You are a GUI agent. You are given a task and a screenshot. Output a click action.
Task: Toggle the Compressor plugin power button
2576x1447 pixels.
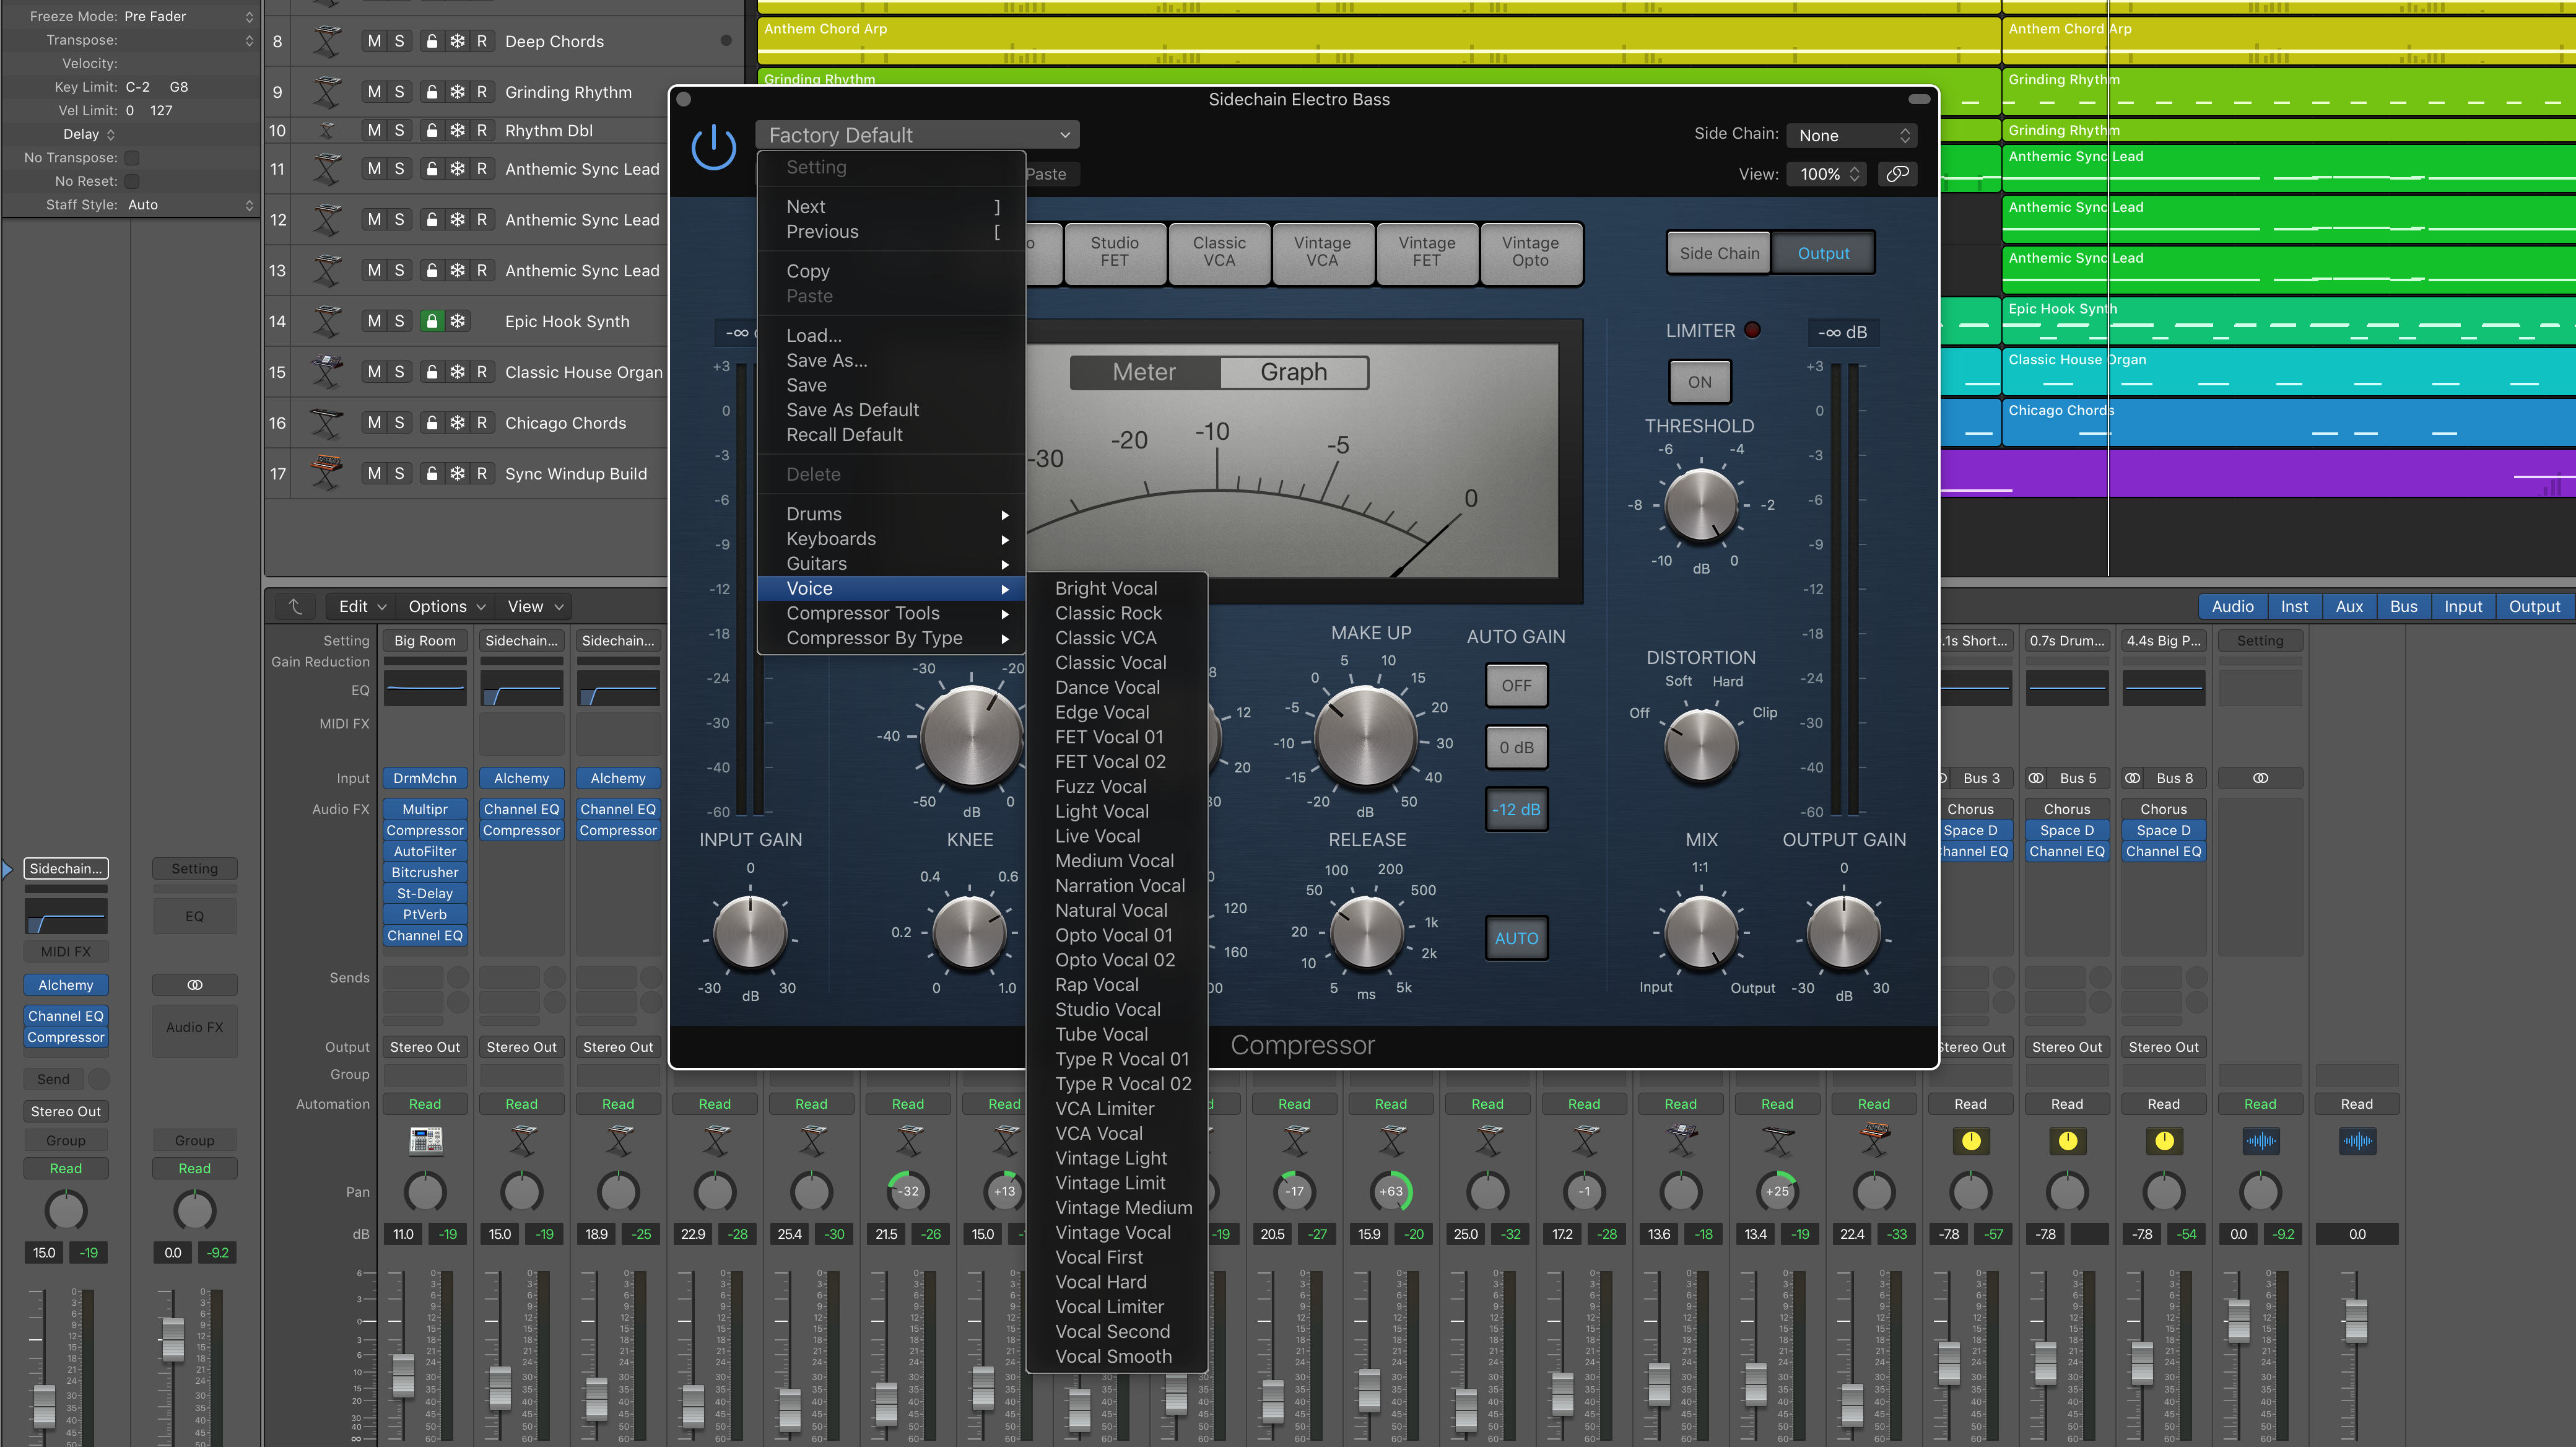(714, 148)
